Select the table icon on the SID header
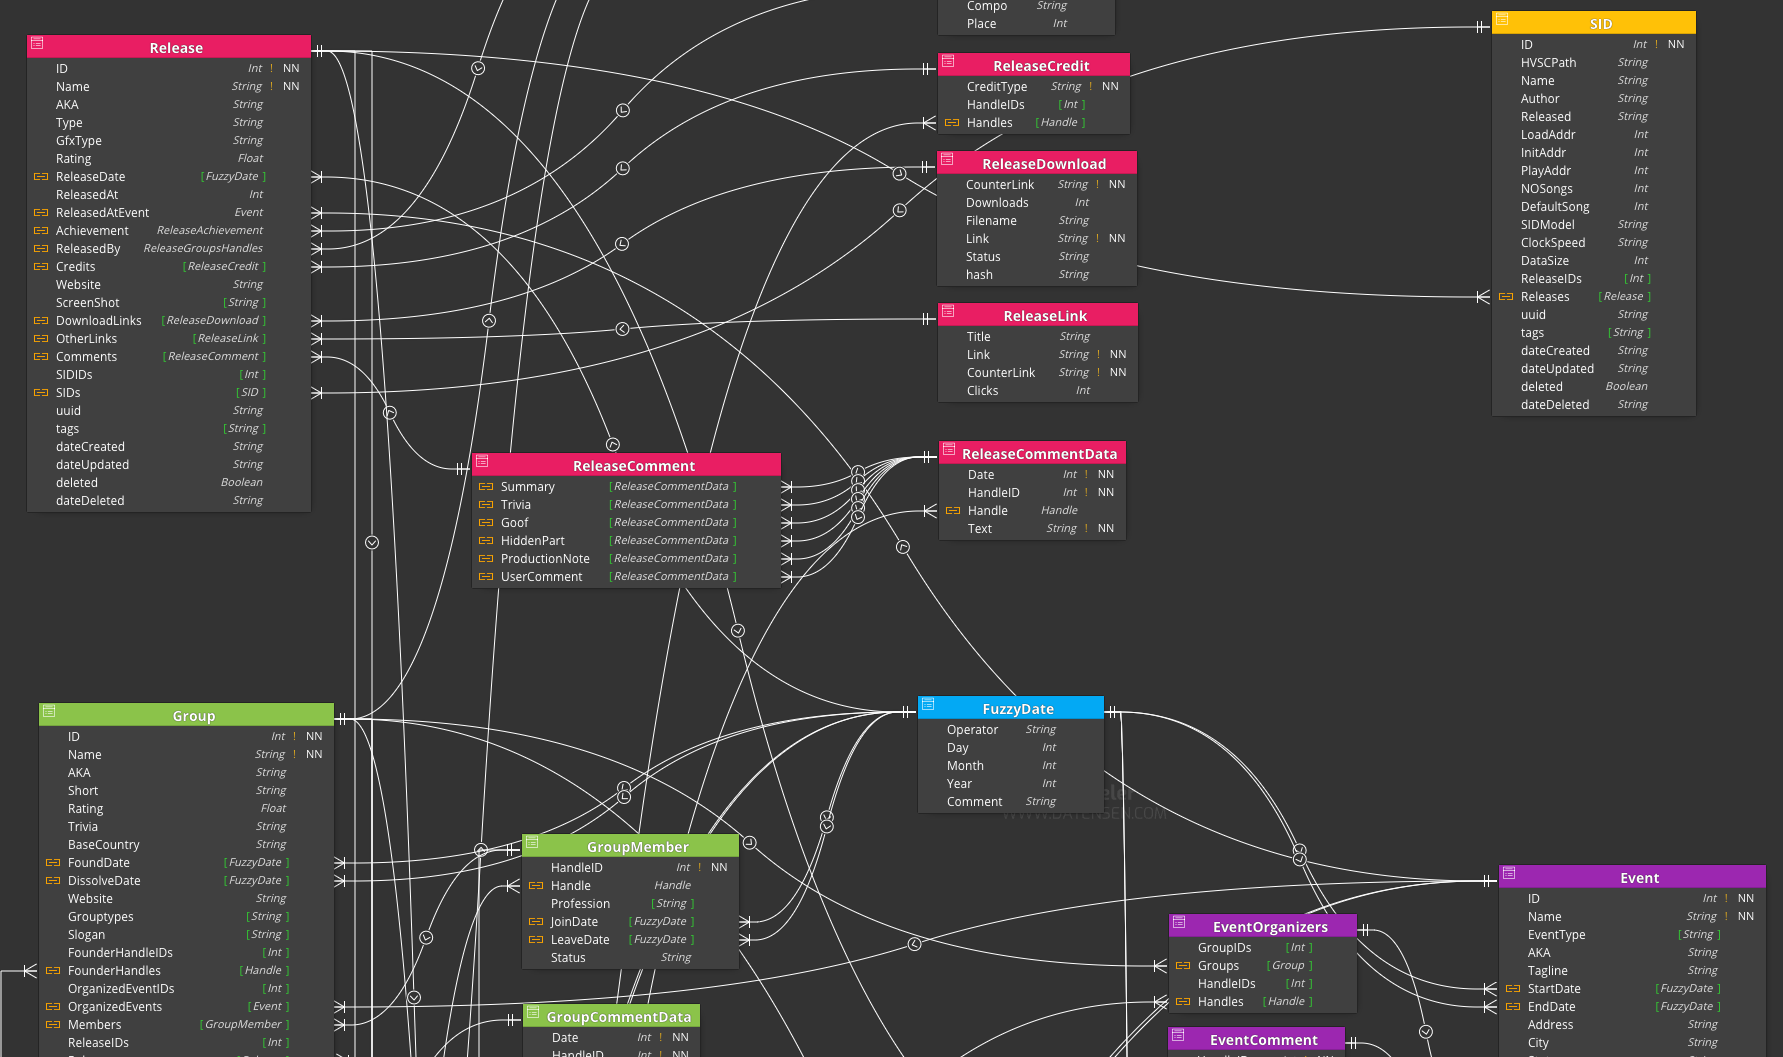The width and height of the screenshot is (1783, 1057). 1502,22
